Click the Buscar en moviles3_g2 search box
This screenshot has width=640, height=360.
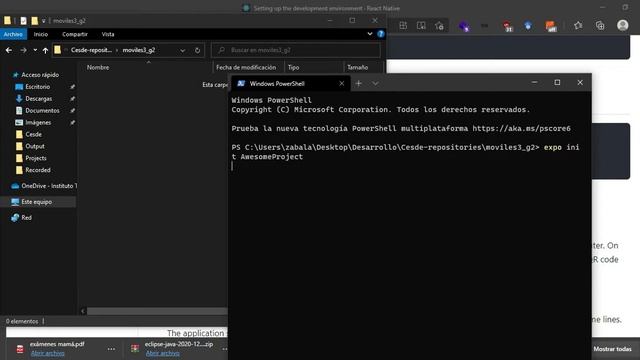[x=296, y=50]
